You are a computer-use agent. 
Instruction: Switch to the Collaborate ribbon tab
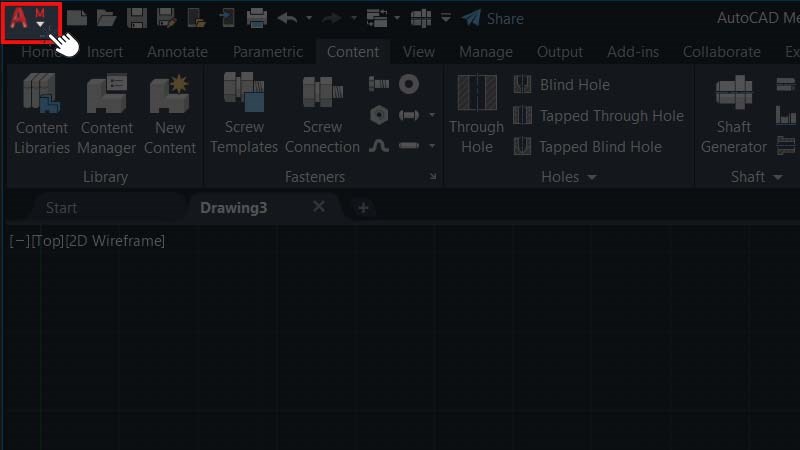[x=721, y=52]
